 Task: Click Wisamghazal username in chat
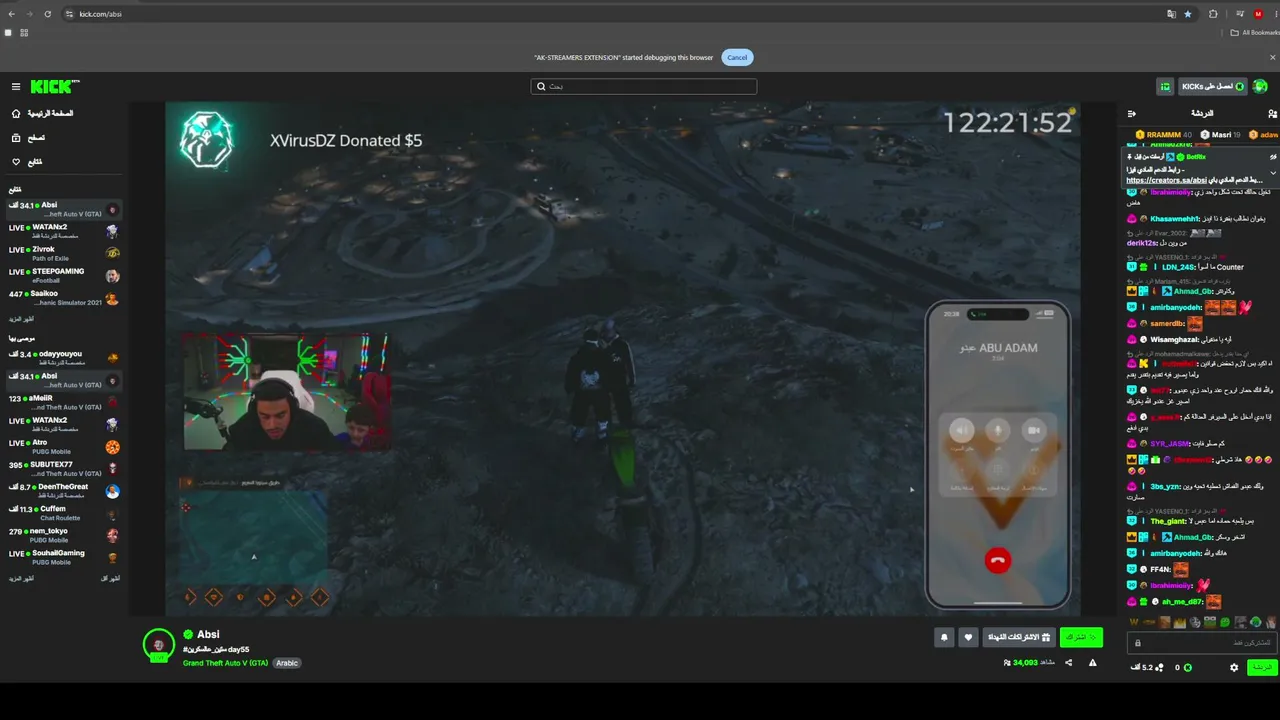[x=1174, y=340]
